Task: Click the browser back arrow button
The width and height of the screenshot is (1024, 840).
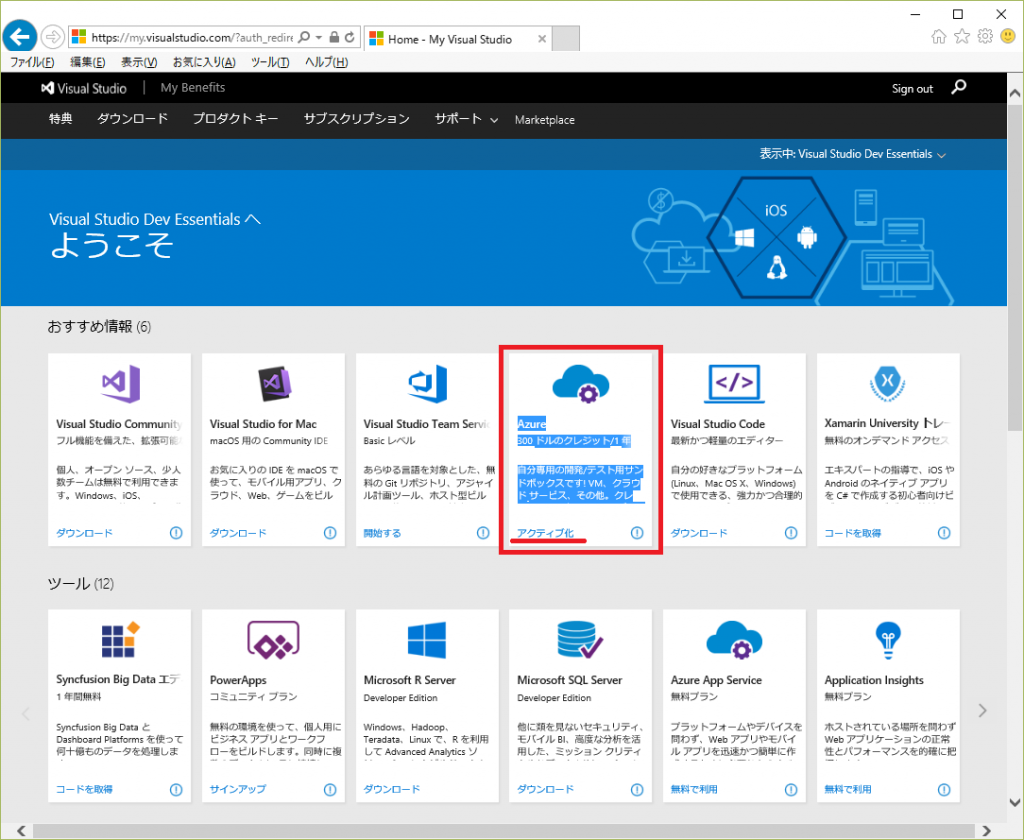Action: point(20,37)
